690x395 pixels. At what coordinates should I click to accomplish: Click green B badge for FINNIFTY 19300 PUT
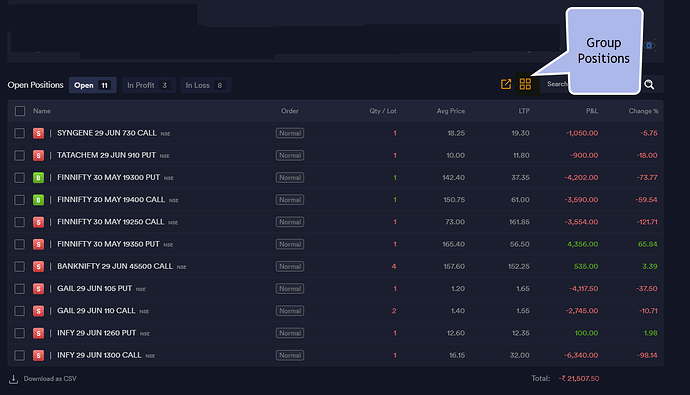[38, 178]
